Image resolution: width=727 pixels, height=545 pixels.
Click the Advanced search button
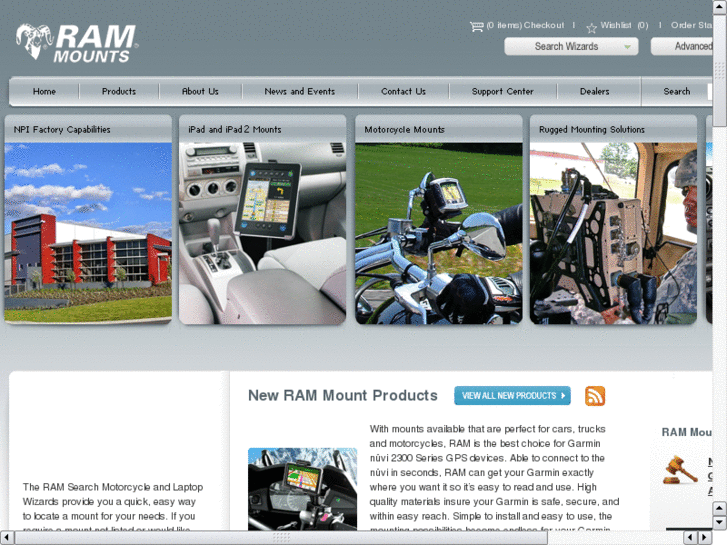(x=682, y=46)
